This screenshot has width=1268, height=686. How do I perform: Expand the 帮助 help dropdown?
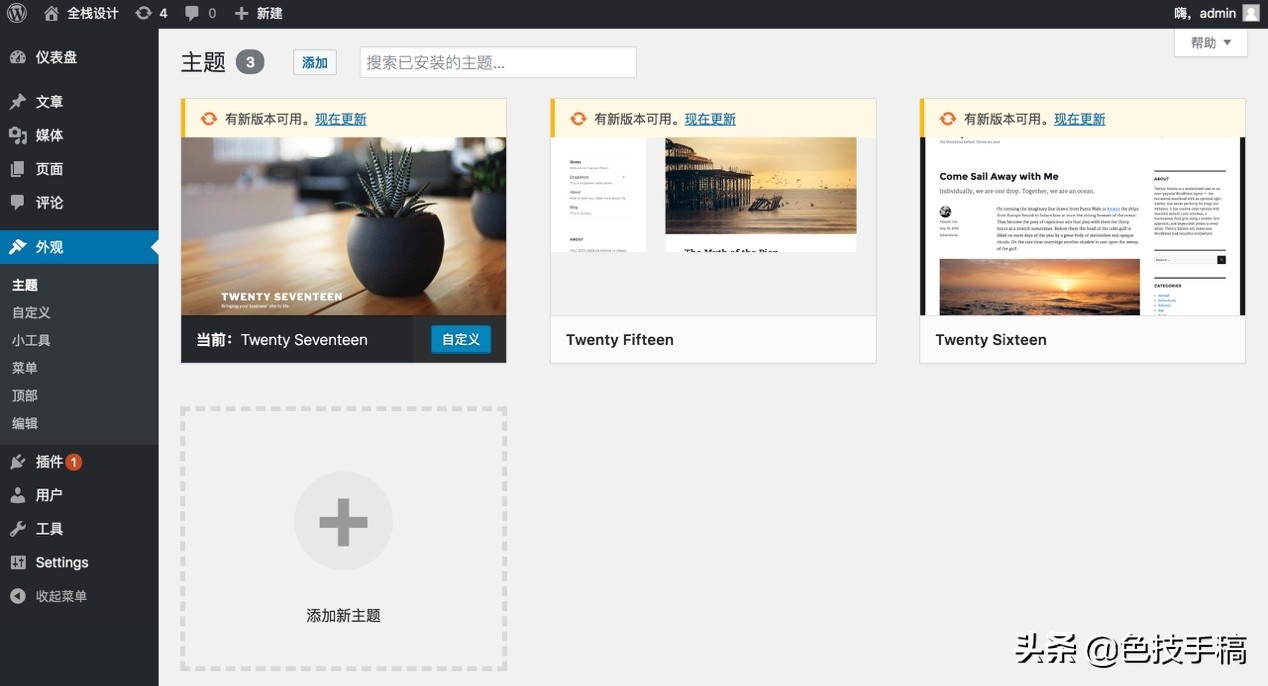click(1211, 43)
